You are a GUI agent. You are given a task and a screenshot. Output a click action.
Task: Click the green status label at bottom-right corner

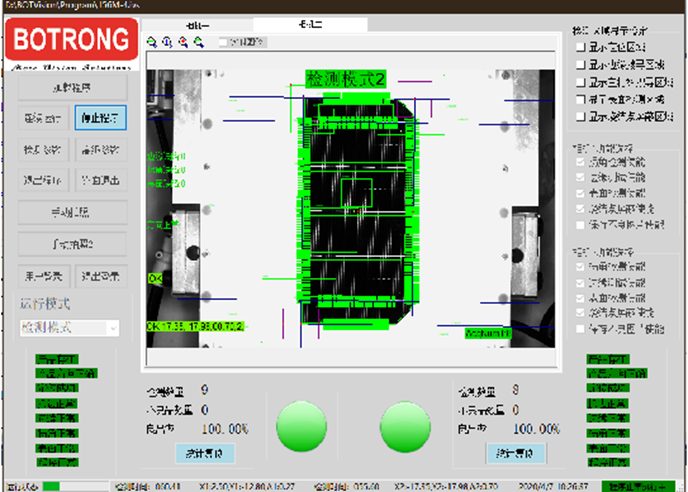click(x=638, y=486)
